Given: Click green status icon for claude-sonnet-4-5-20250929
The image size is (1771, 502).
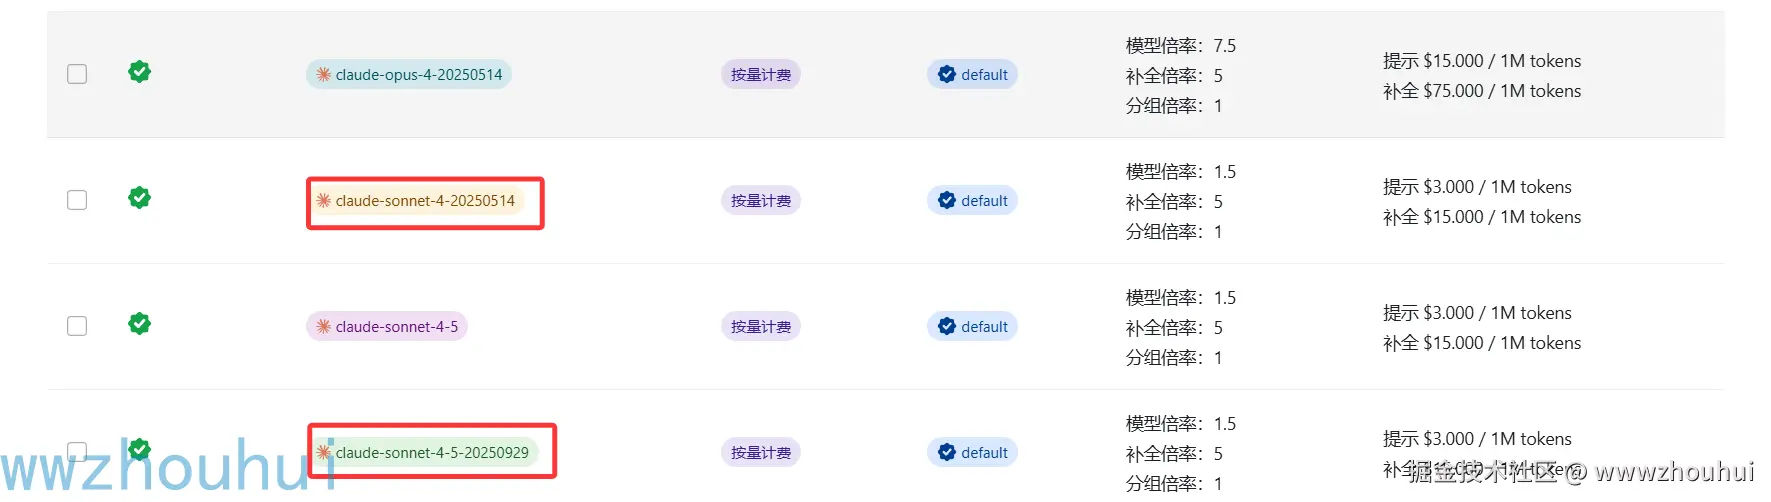Looking at the screenshot, I should point(140,449).
